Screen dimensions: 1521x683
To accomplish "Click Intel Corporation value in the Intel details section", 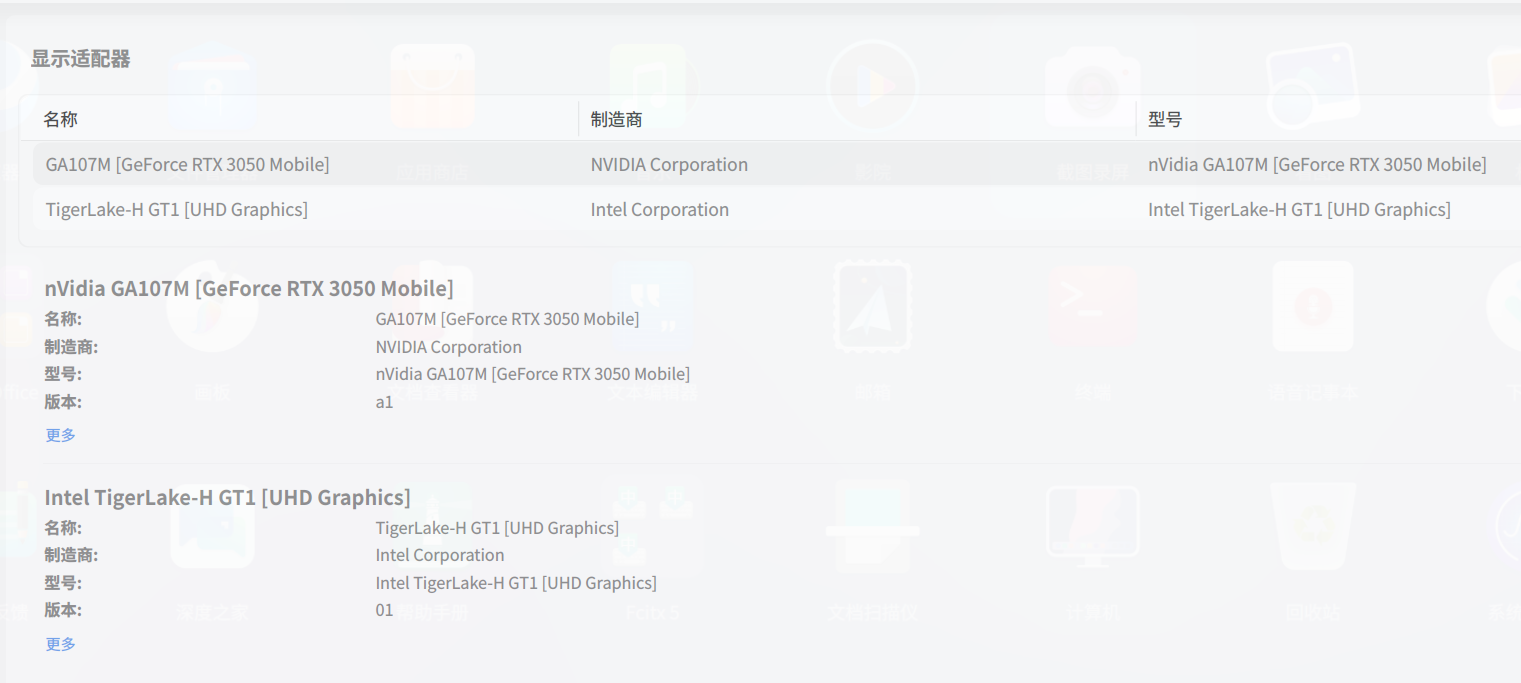I will (x=440, y=555).
